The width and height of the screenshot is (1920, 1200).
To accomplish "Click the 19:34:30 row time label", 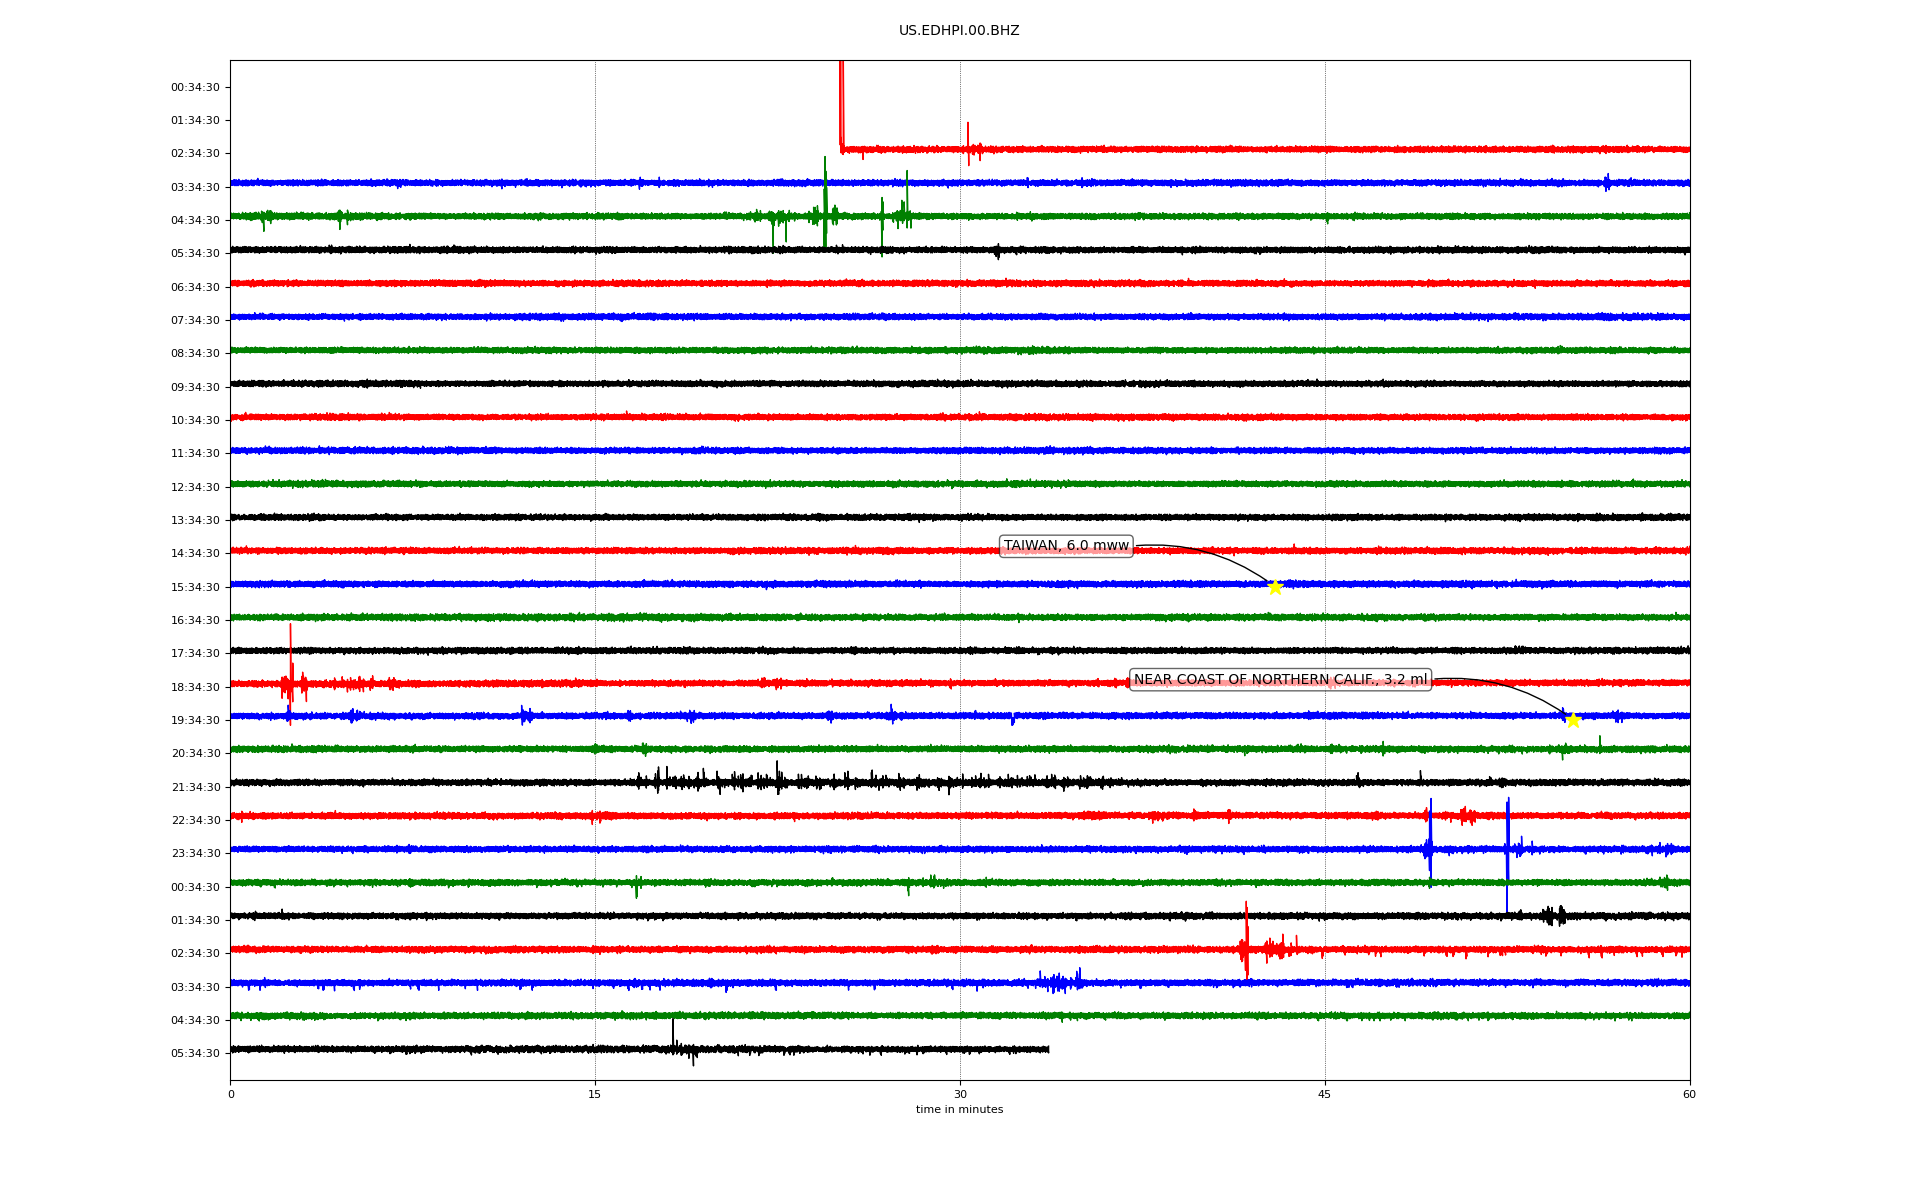I will tap(195, 720).
